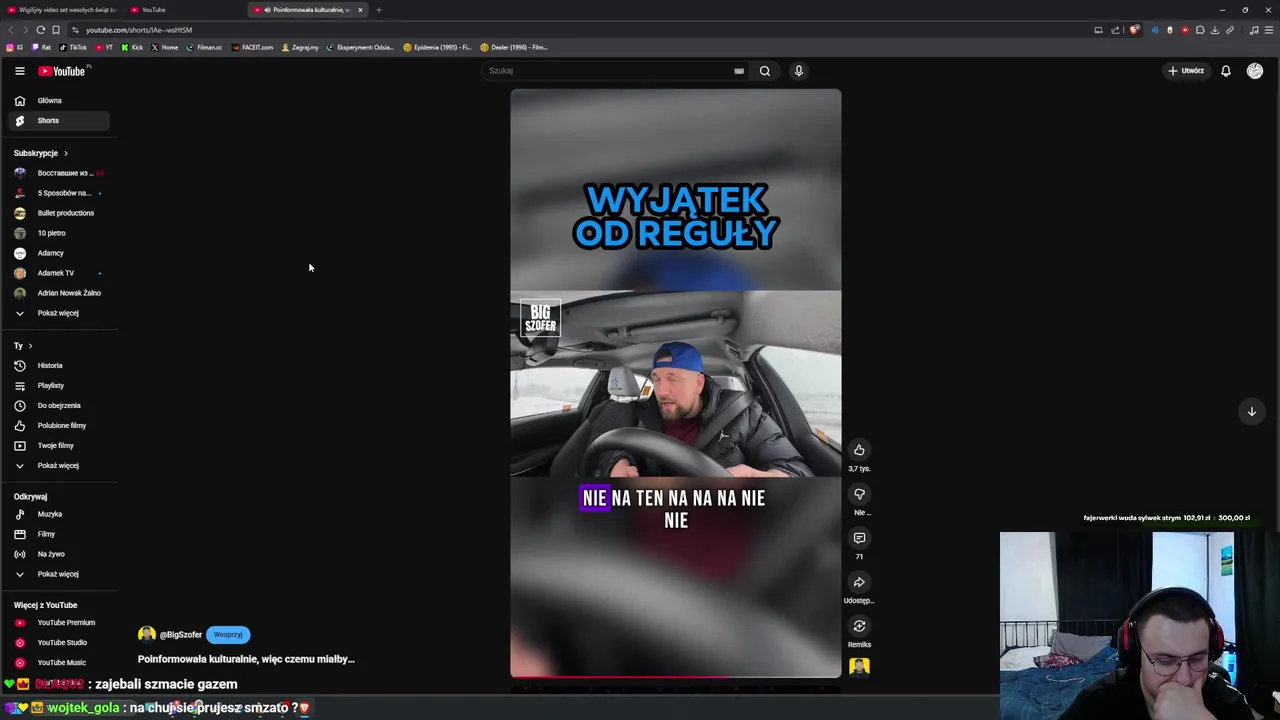Expand Pokaż więcej under Twoje filmy

point(59,466)
